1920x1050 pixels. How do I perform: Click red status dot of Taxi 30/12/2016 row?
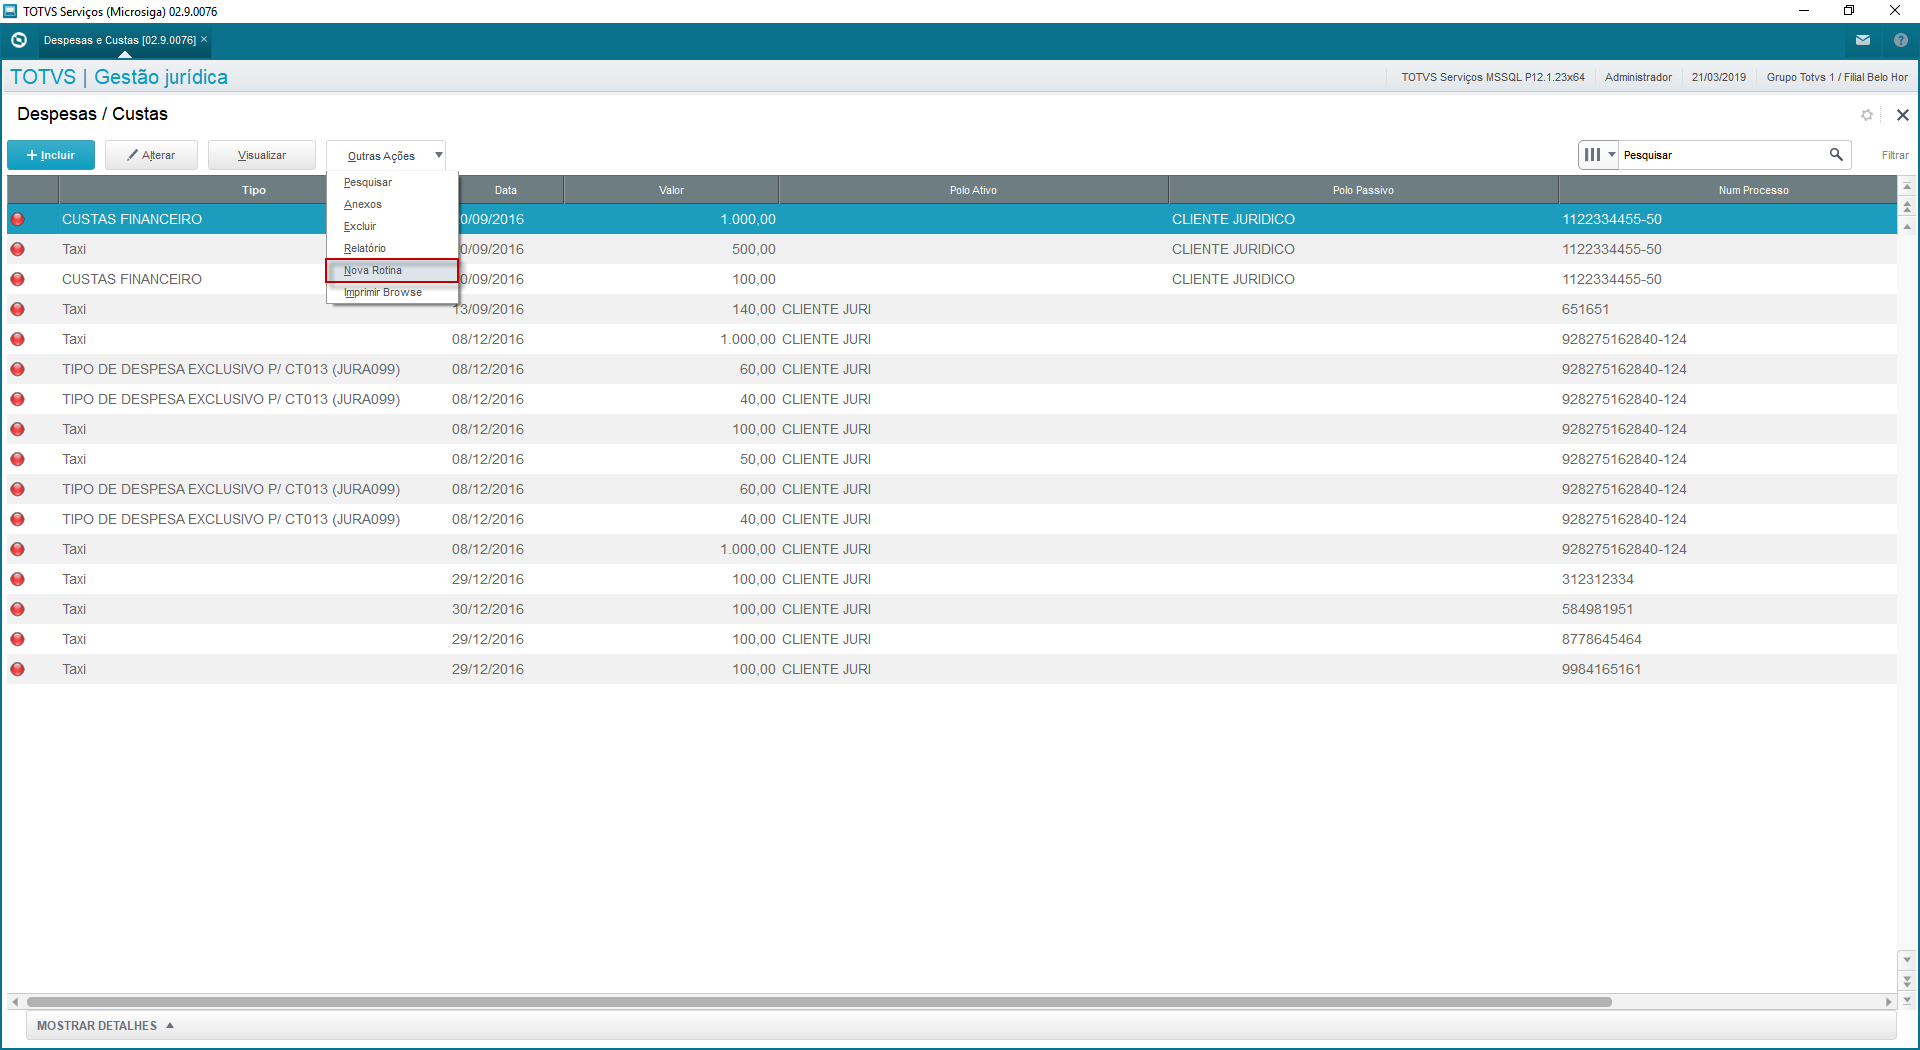(18, 609)
